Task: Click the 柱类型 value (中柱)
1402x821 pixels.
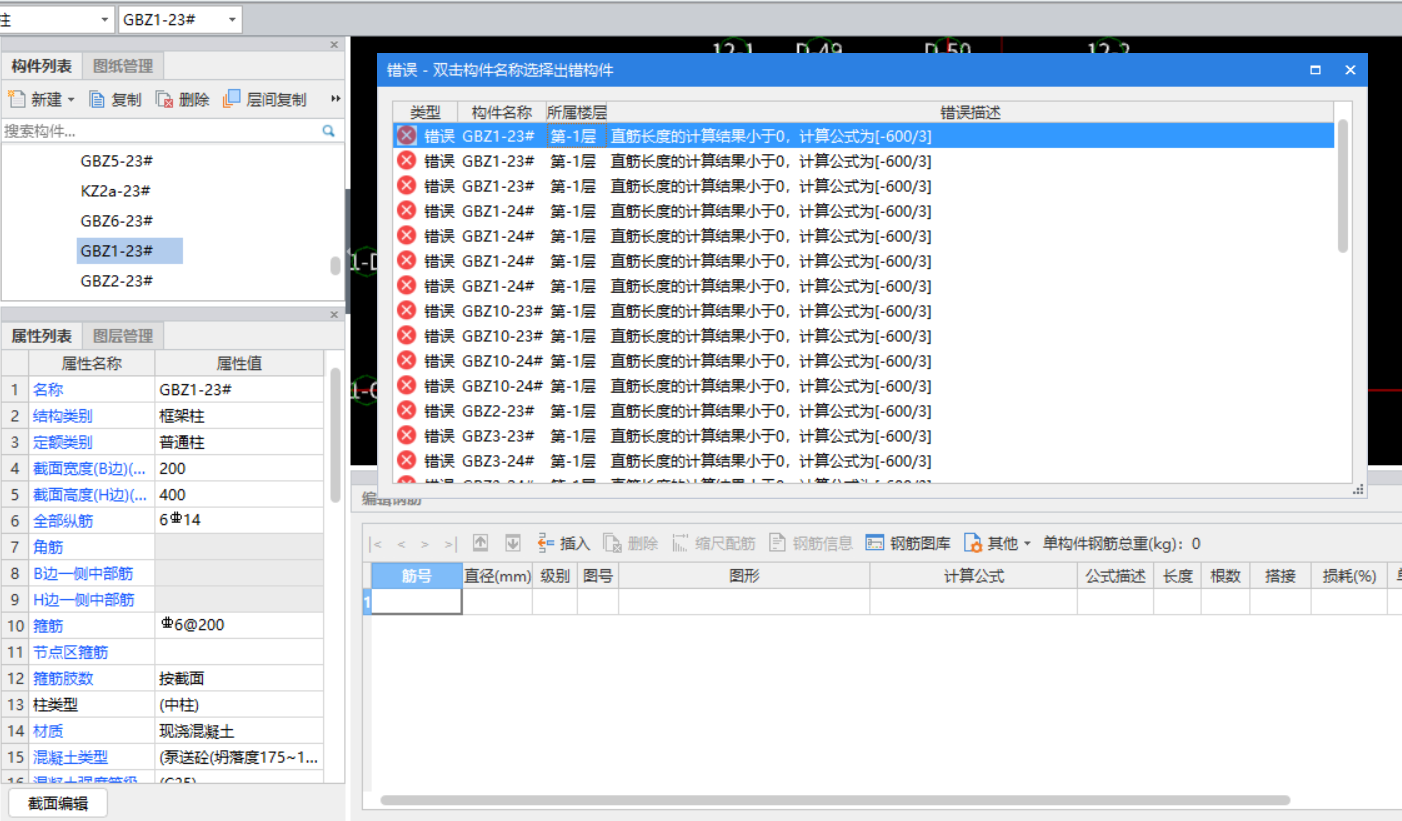Action: coord(239,704)
